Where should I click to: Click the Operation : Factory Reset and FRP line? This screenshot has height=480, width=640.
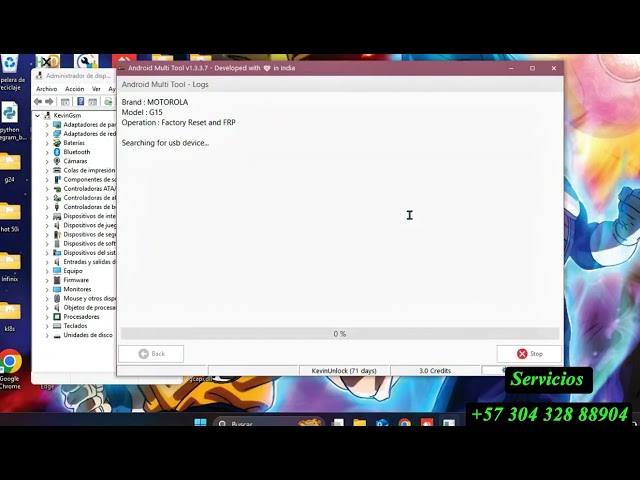coord(178,122)
